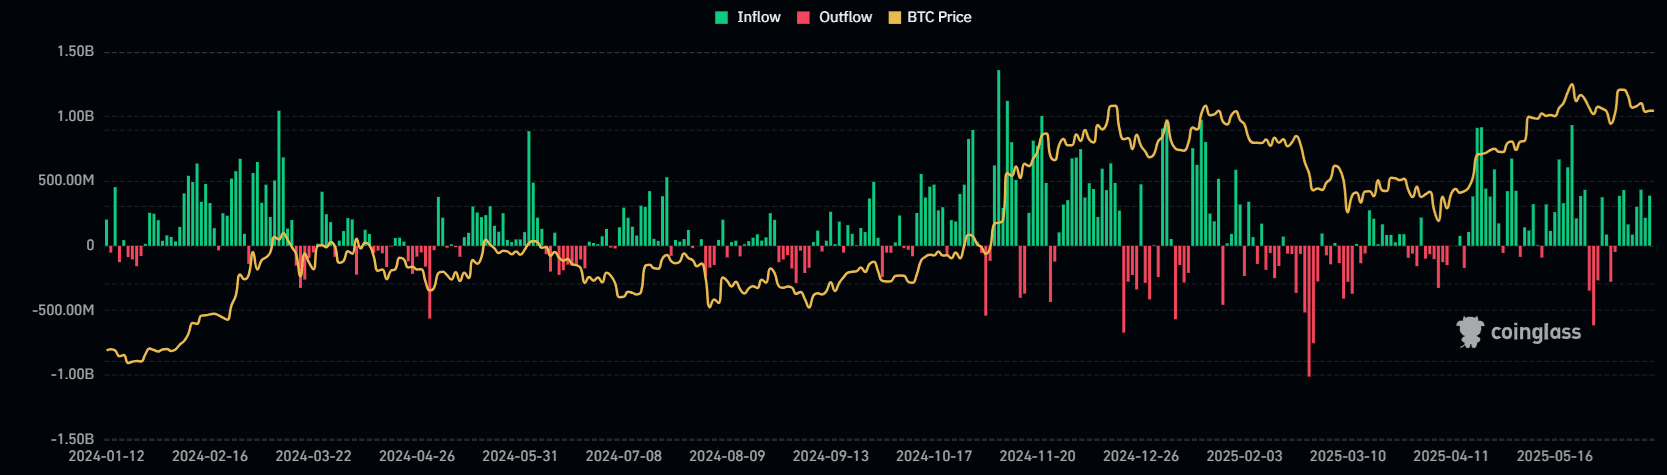Click the green Inflow legend swatch

722,17
